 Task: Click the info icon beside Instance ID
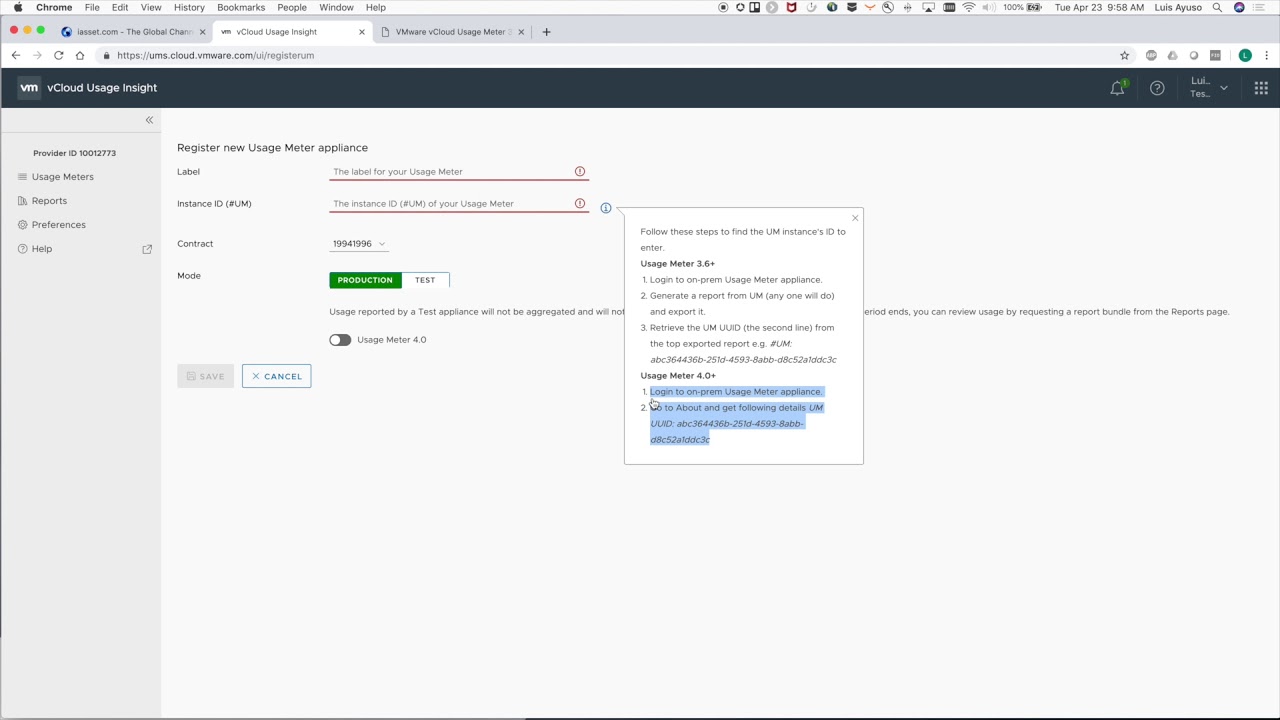(606, 208)
